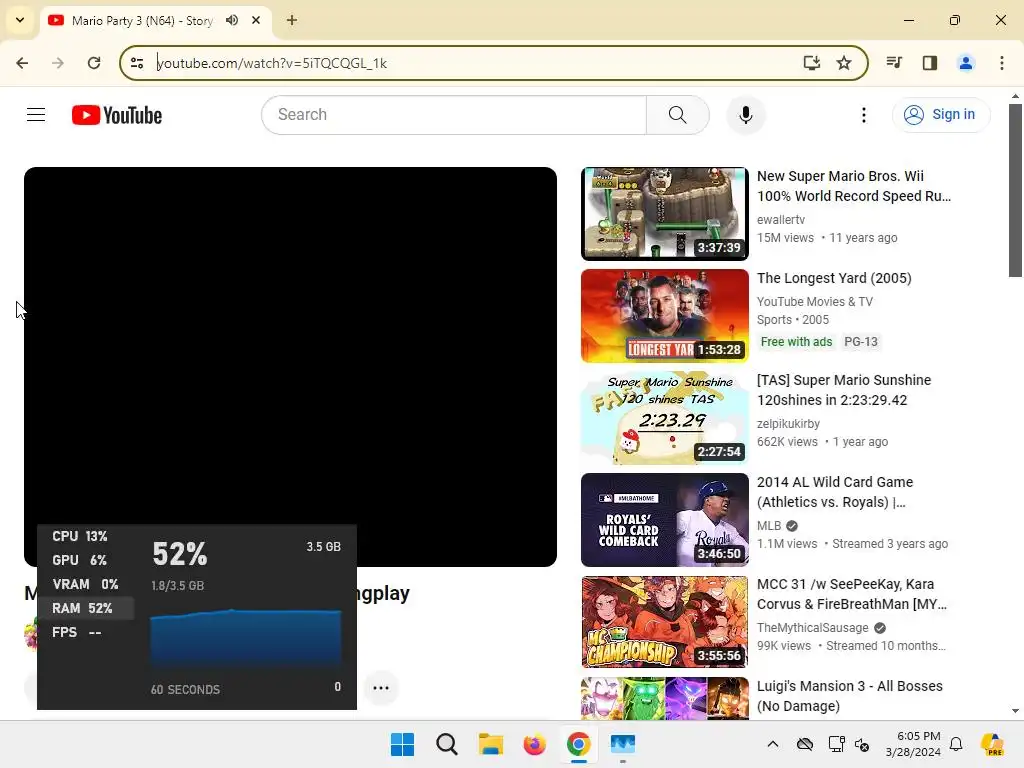This screenshot has height=768, width=1024.
Task: Open Windows Start menu
Action: click(x=402, y=744)
